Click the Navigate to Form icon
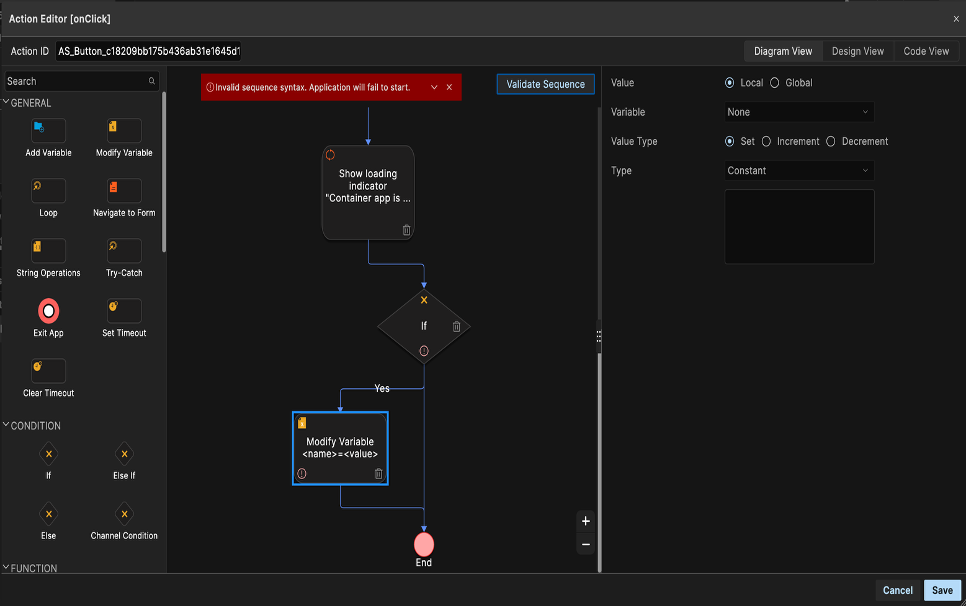The width and height of the screenshot is (966, 606). pos(124,191)
